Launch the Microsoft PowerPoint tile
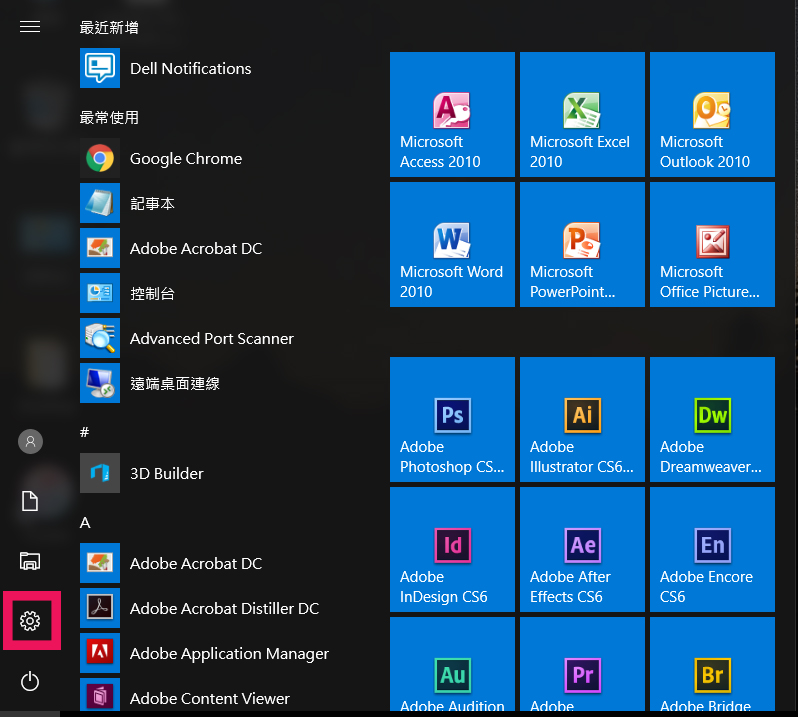 (x=582, y=245)
